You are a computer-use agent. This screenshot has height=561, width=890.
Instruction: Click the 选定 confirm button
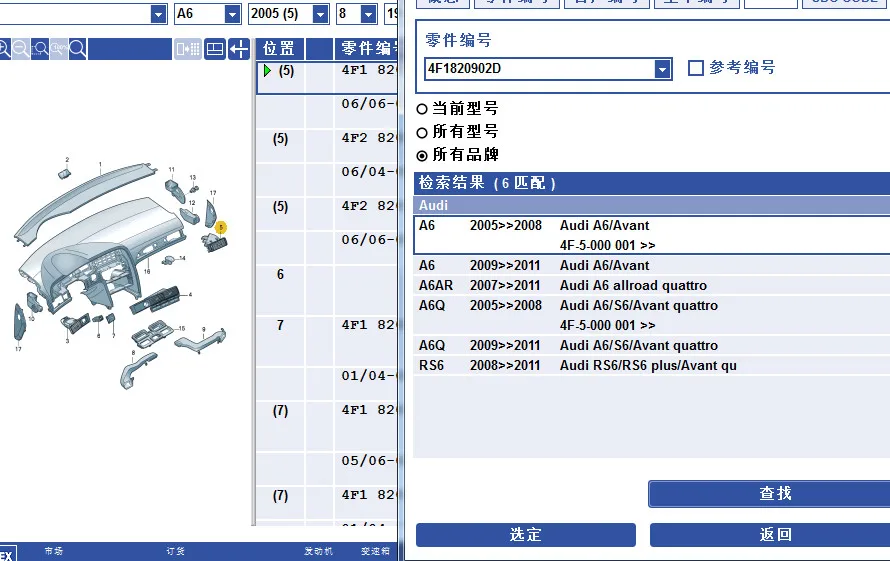[526, 535]
